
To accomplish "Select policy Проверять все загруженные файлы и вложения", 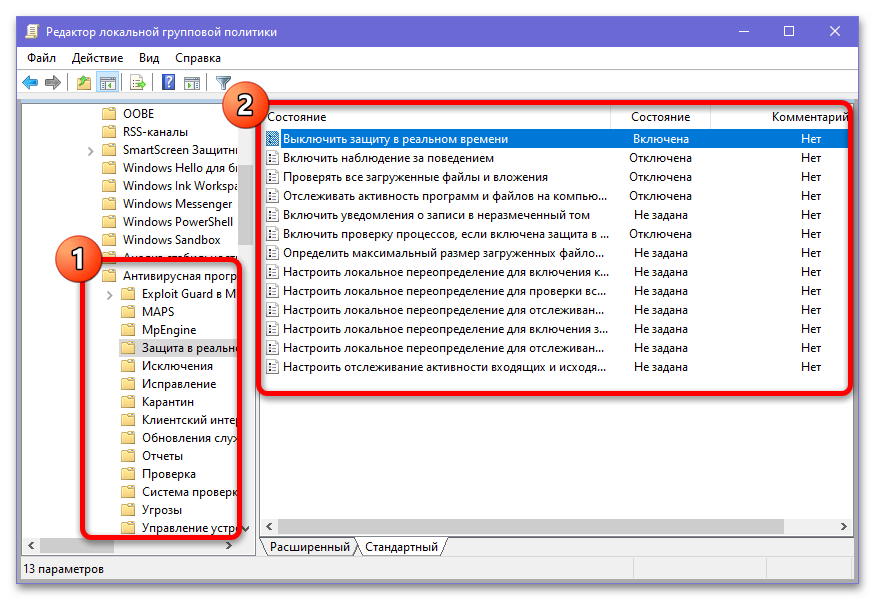I will pos(415,177).
